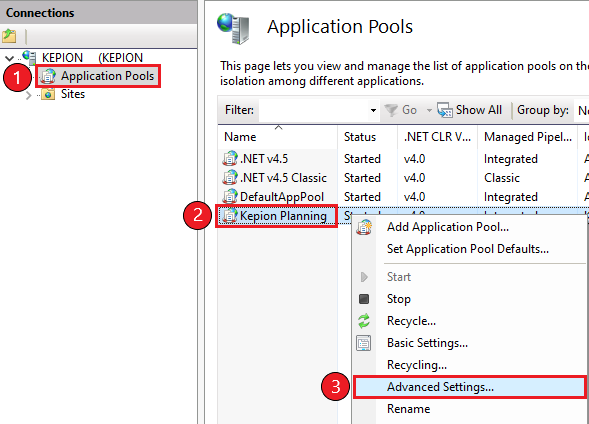The image size is (589, 424).
Task: Click the Start play-arrow icon
Action: click(364, 277)
